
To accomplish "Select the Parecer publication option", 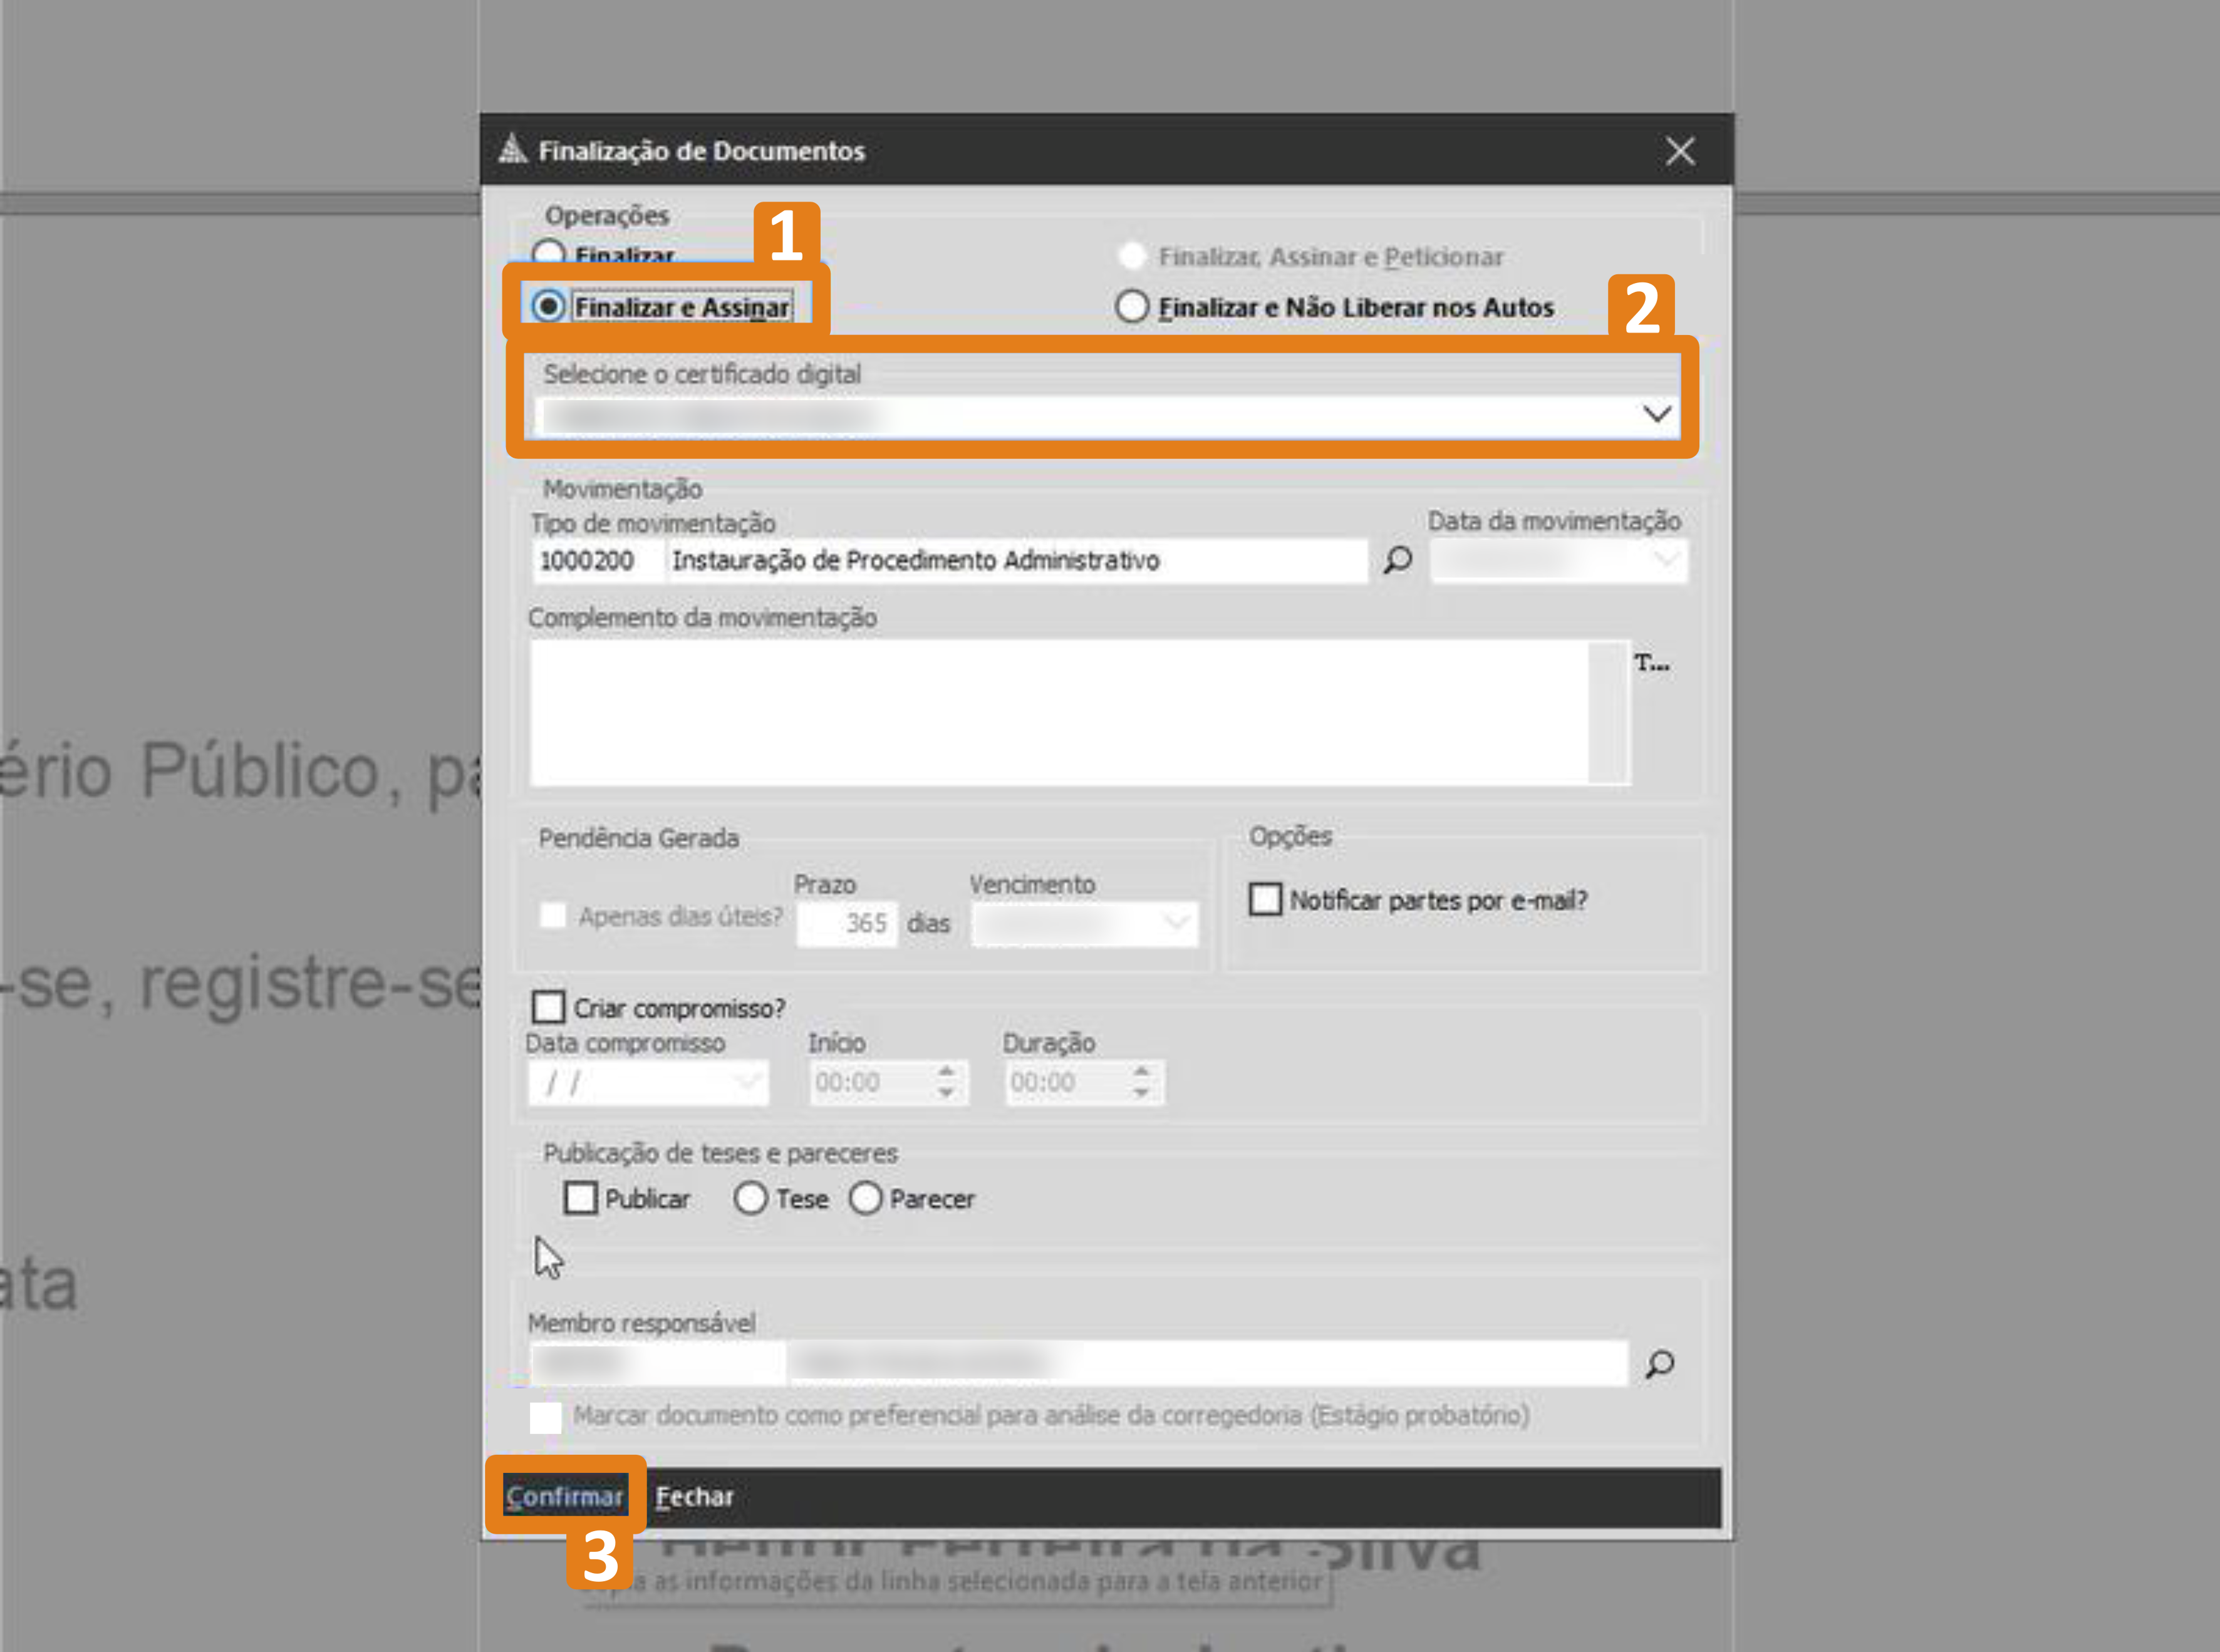I will tap(866, 1198).
